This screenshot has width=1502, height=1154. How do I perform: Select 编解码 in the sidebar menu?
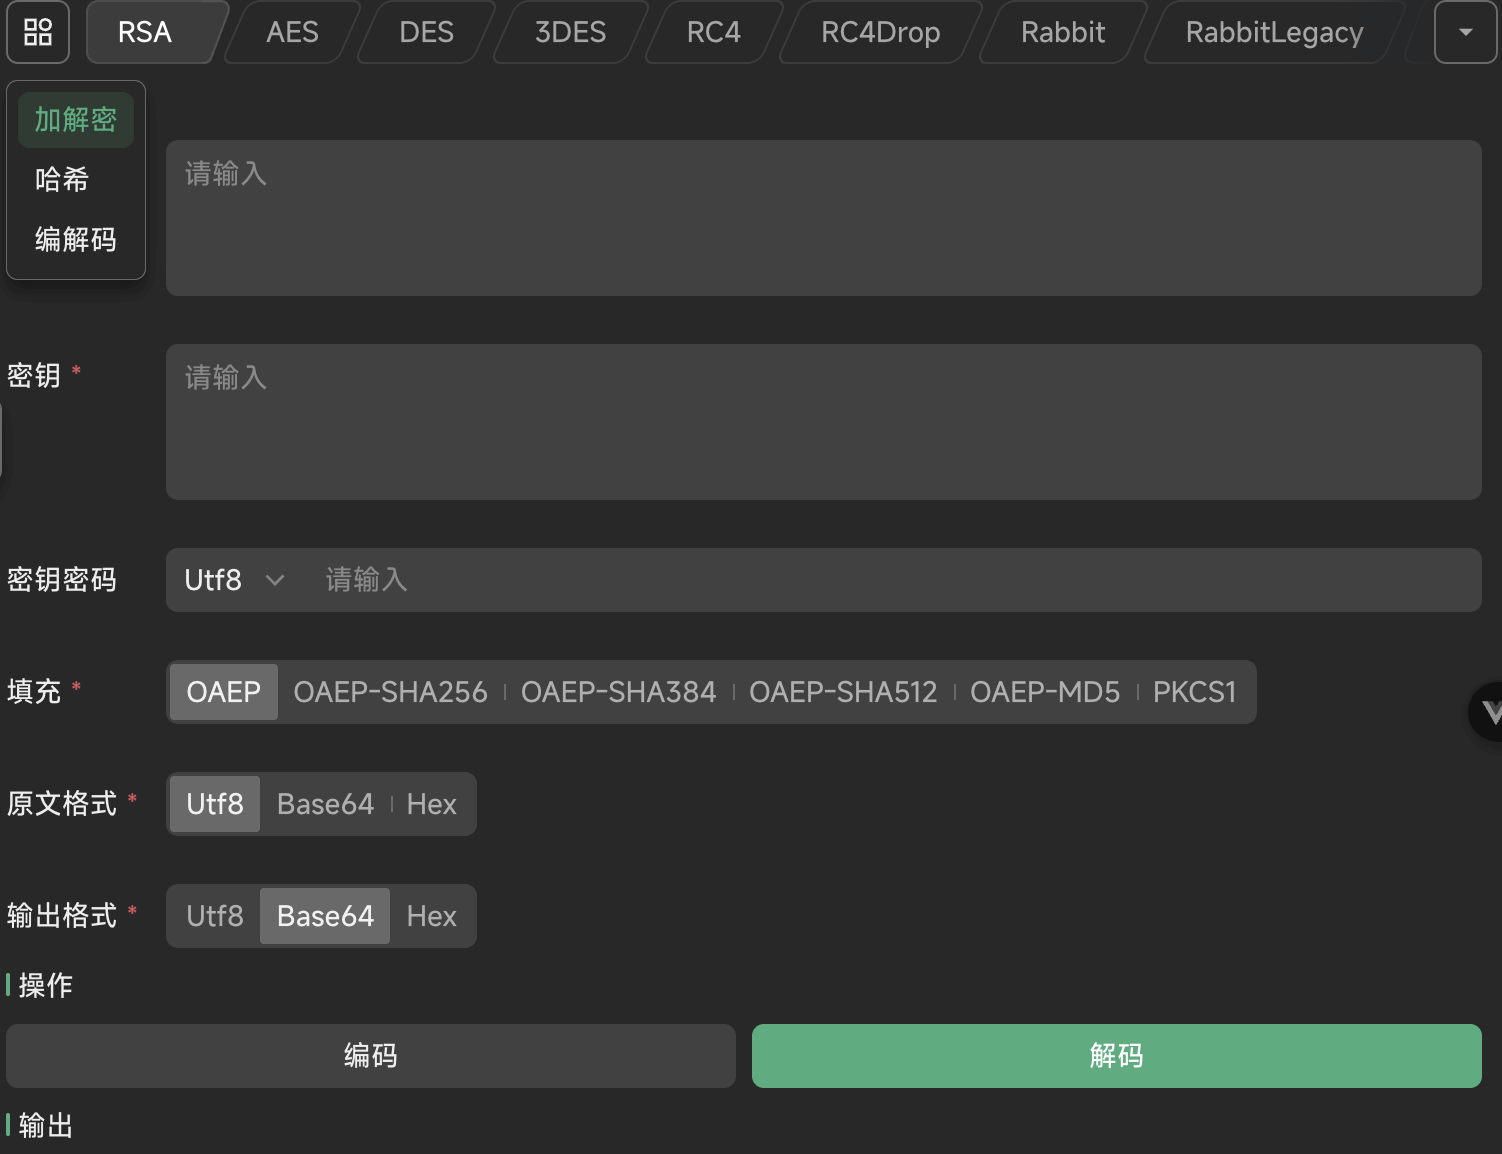click(x=75, y=240)
